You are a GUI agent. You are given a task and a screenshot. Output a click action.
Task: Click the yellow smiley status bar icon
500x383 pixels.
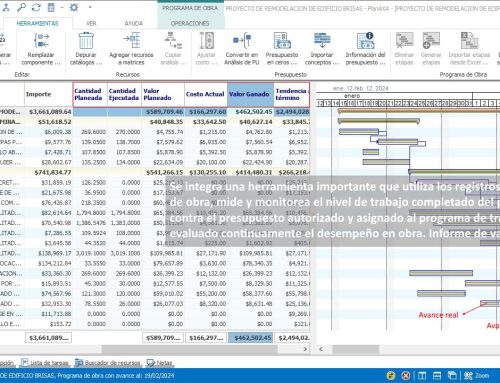[x=391, y=376]
